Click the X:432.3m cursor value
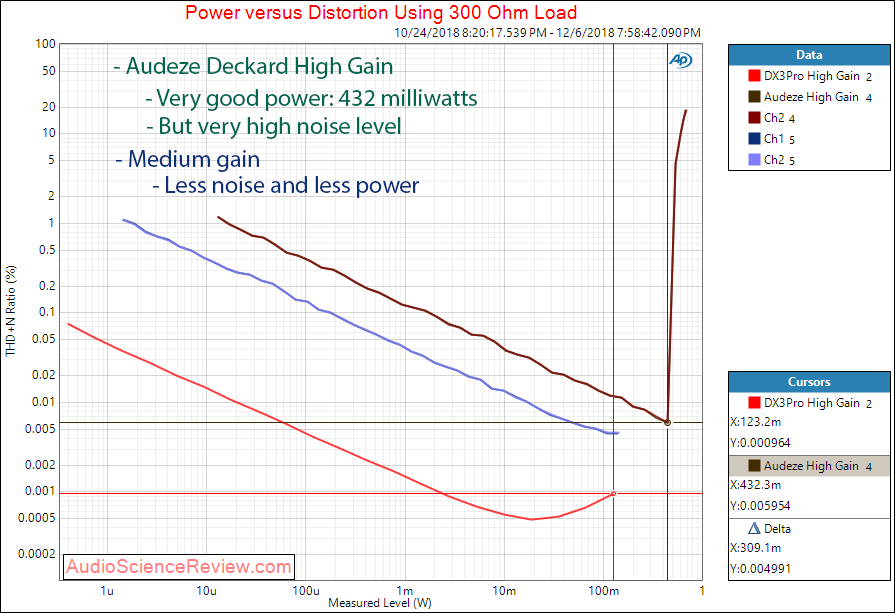The height and width of the screenshot is (613, 895). coord(756,485)
